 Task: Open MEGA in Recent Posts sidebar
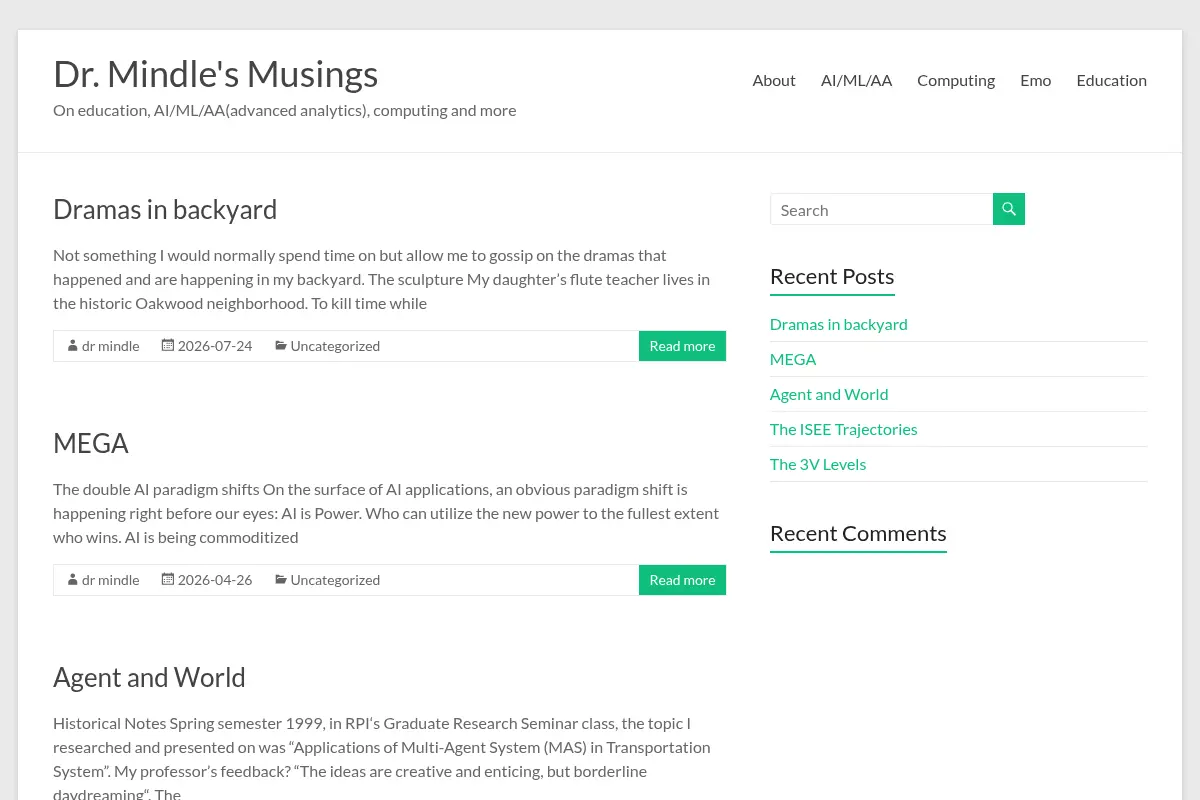coord(793,359)
